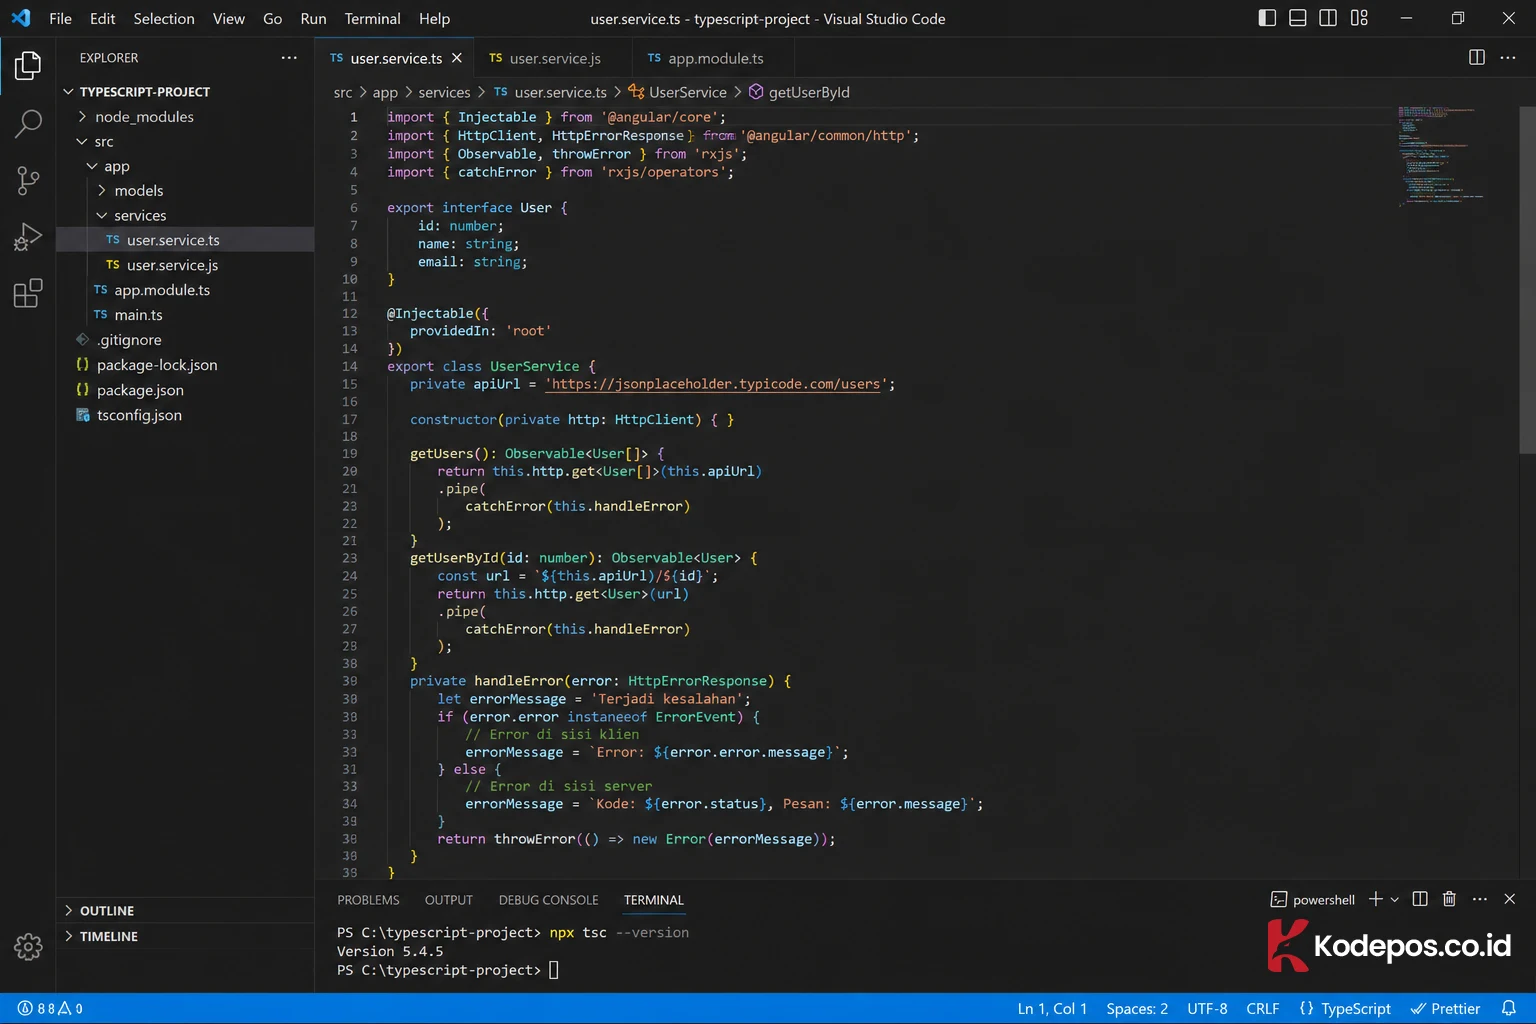Open the Run menu

(x=313, y=18)
